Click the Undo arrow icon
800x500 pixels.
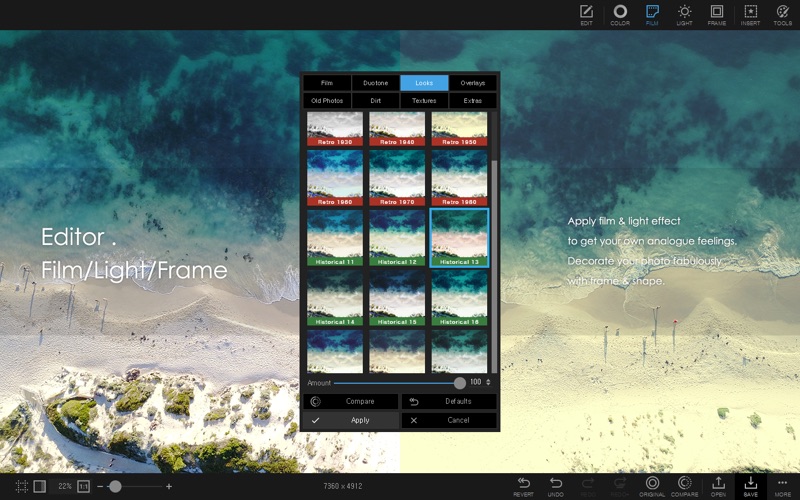556,485
